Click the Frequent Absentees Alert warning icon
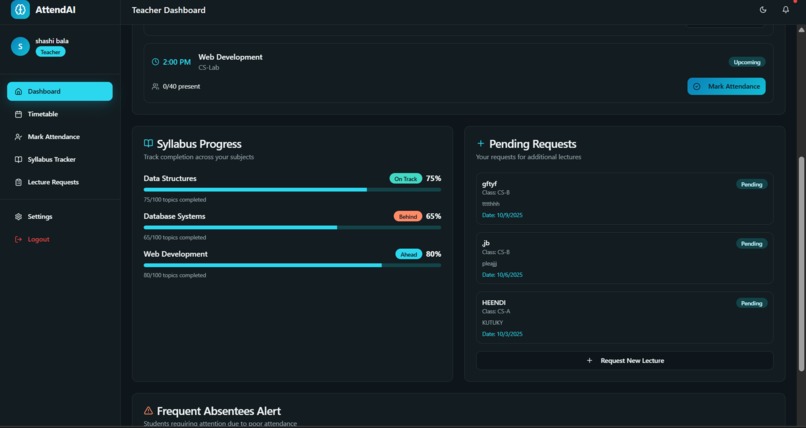 [x=149, y=411]
